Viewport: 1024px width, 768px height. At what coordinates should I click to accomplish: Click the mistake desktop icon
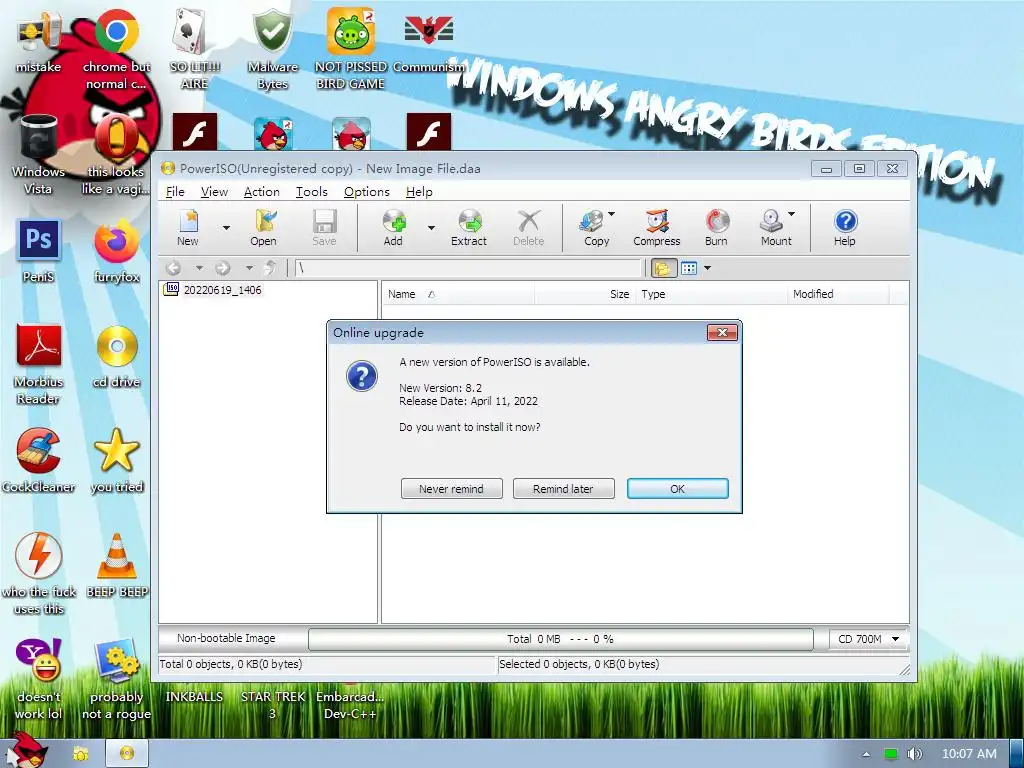pos(39,42)
